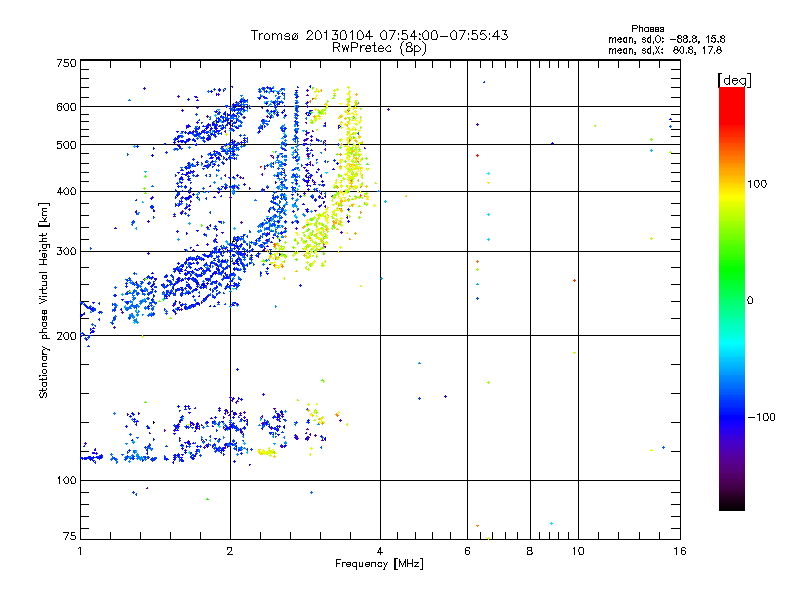Click y-axis tick label '500'
Screen dimensions: 800x600
66,145
